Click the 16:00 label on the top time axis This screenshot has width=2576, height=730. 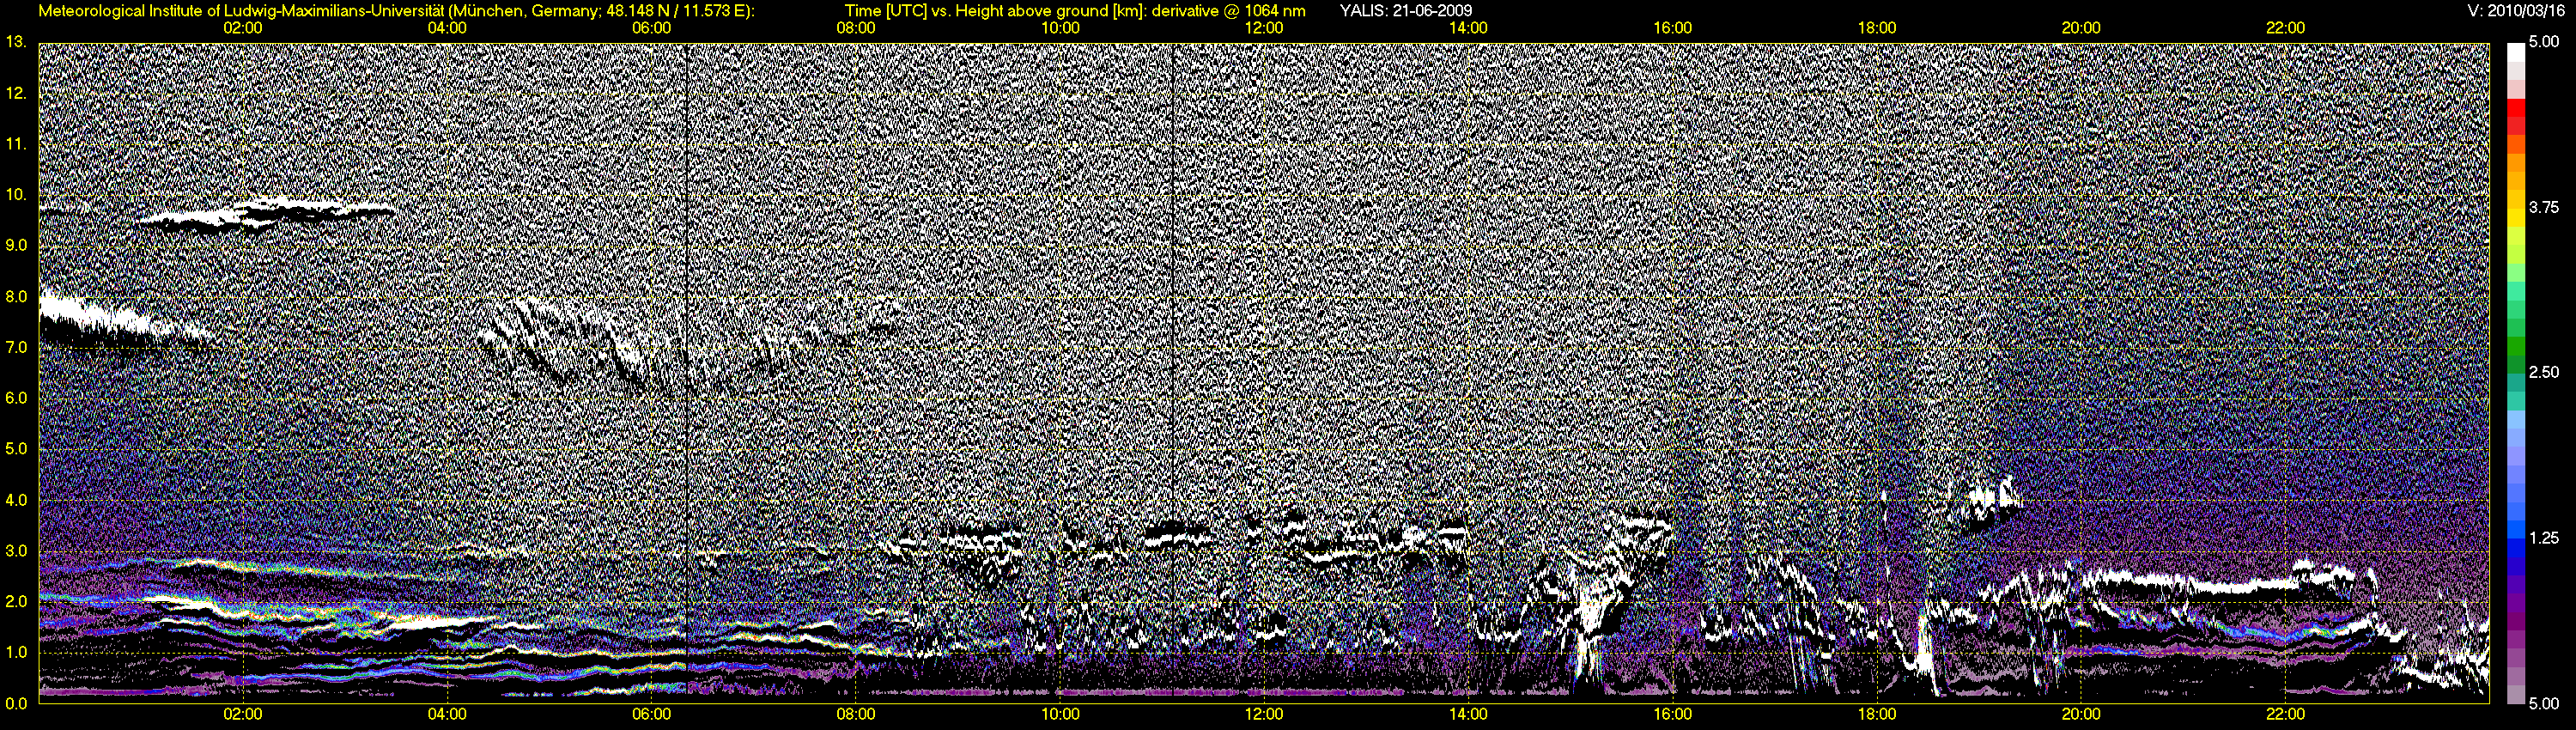point(1673,28)
